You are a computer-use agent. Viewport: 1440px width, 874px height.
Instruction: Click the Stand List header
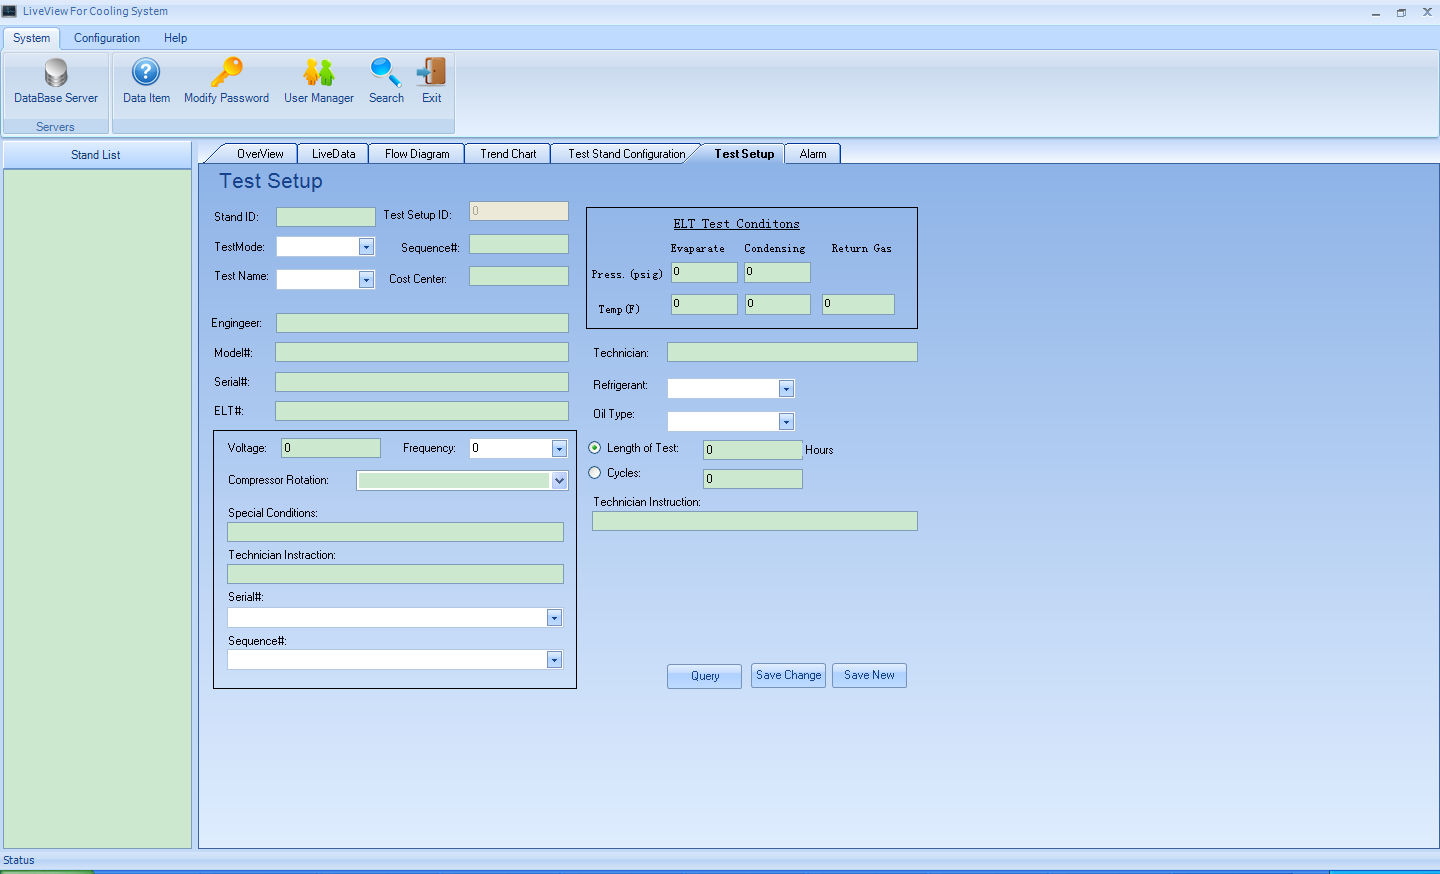[96, 155]
